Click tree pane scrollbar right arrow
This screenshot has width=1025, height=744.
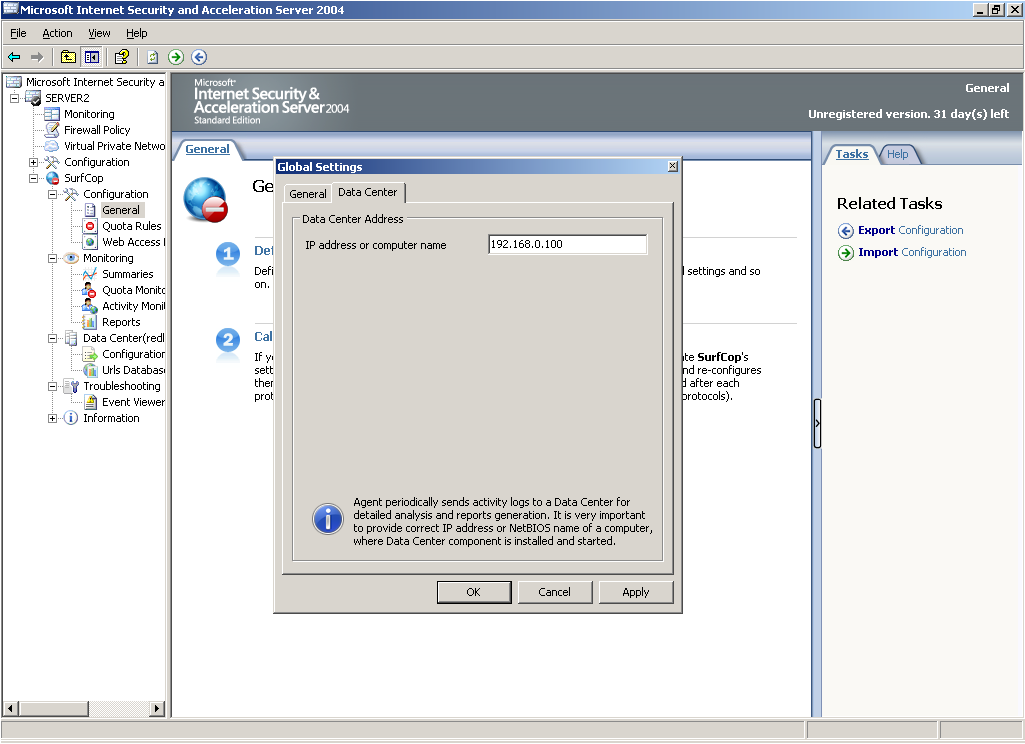157,709
